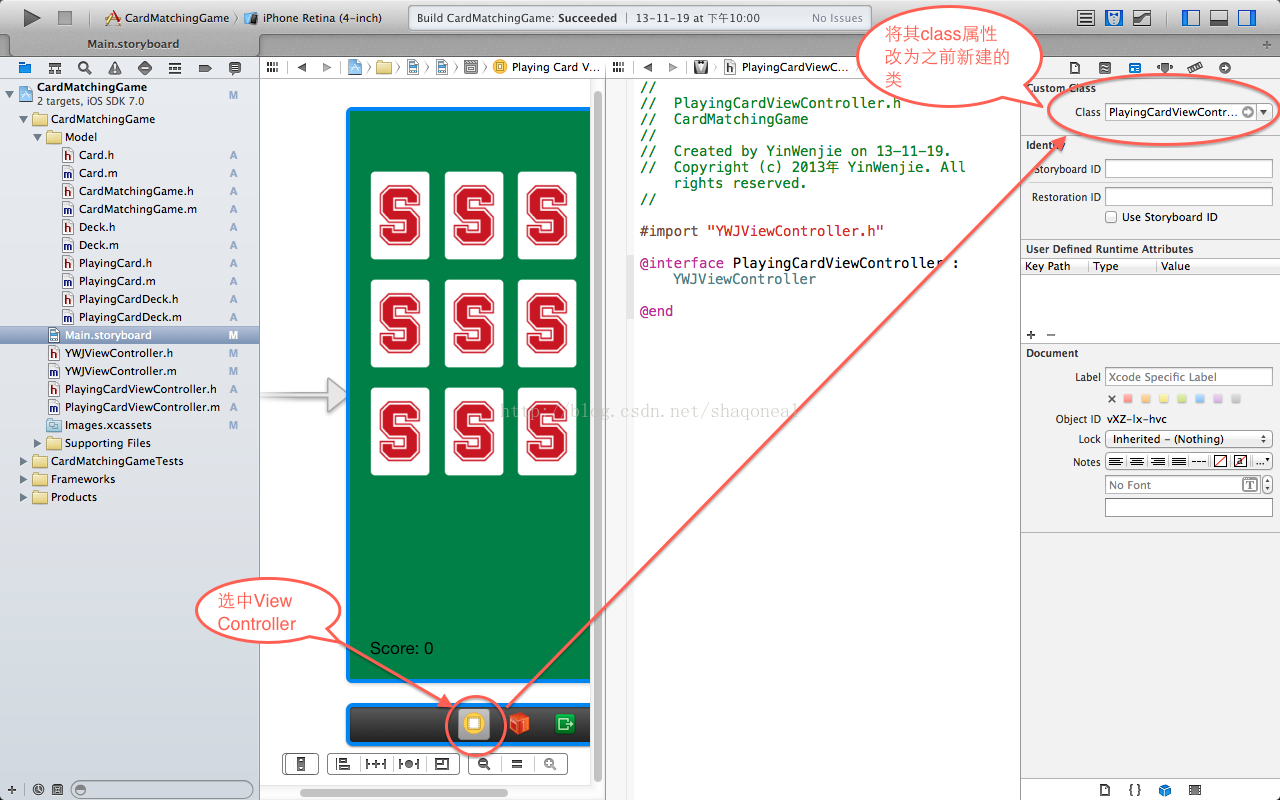Open the notes more-options ellipsis dropdown
The height and width of the screenshot is (800, 1280).
tap(1263, 461)
